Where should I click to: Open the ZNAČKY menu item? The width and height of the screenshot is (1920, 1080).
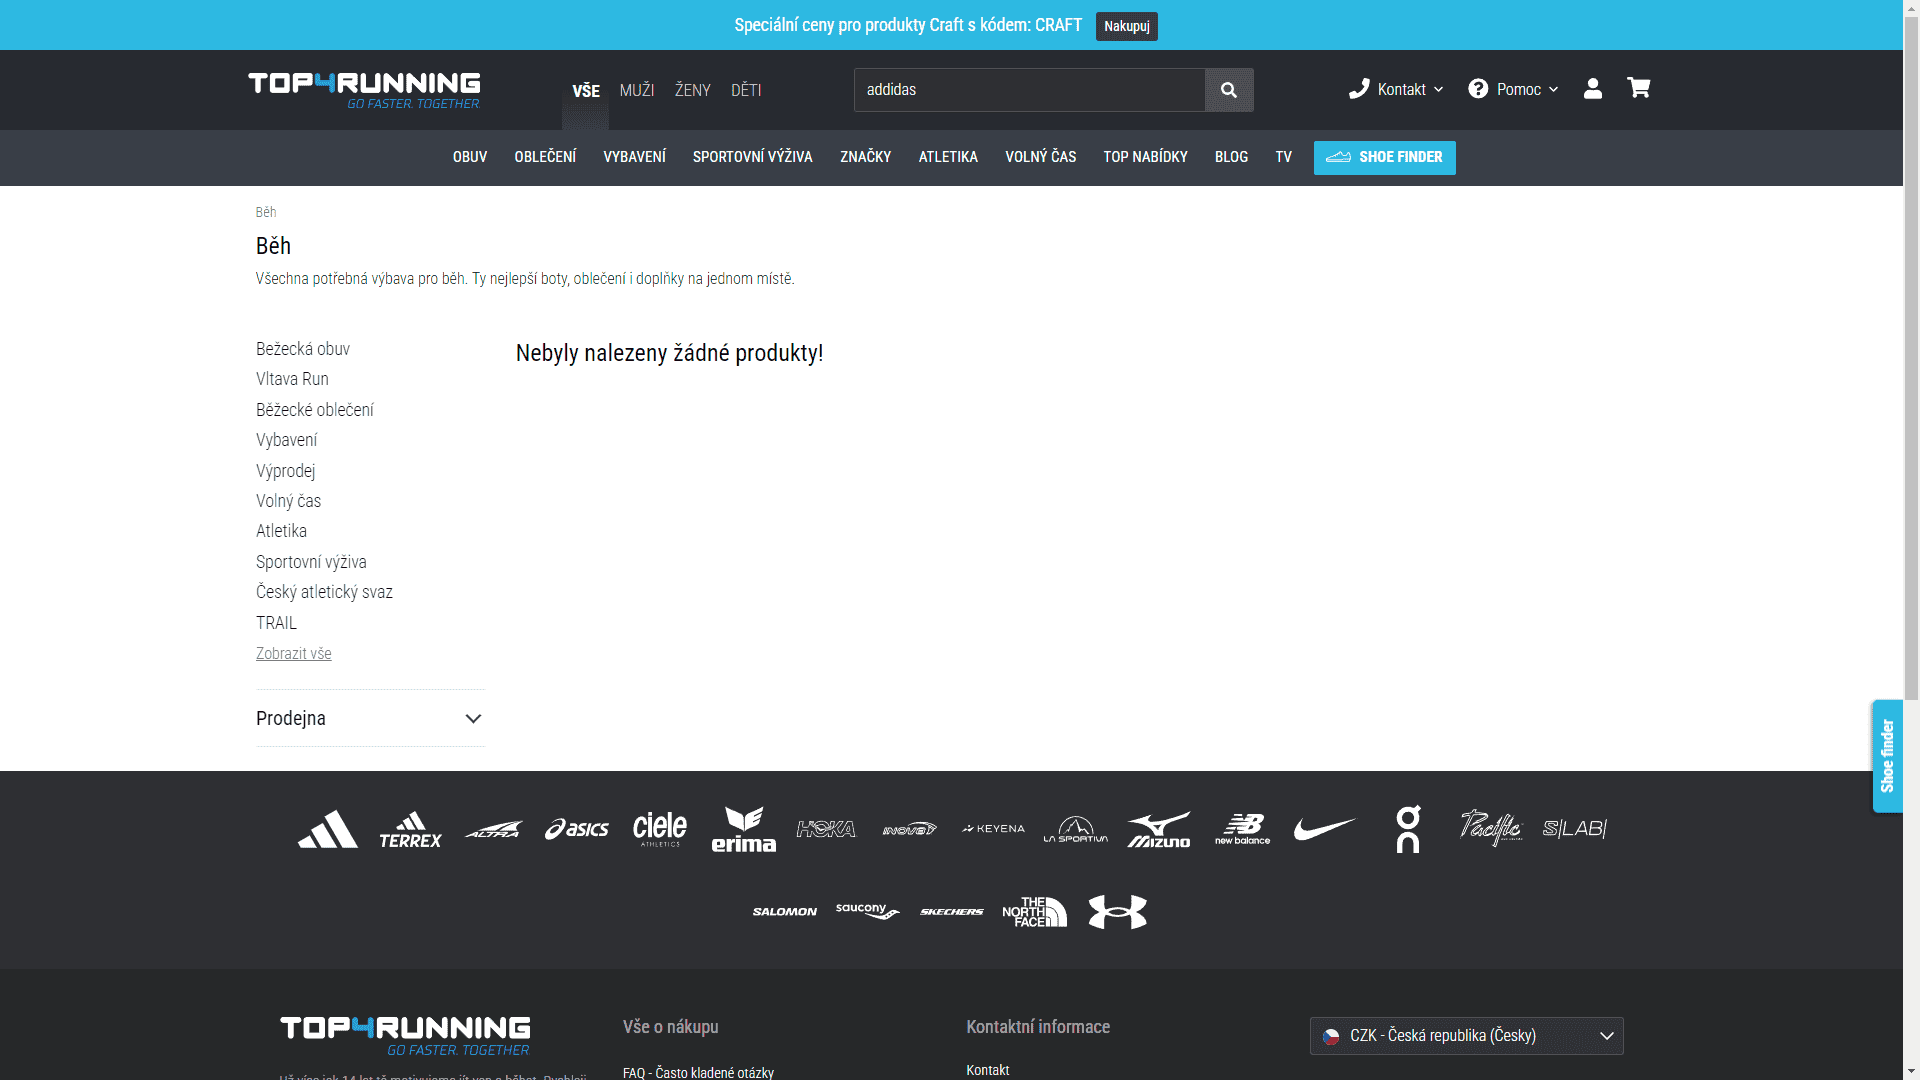tap(865, 157)
